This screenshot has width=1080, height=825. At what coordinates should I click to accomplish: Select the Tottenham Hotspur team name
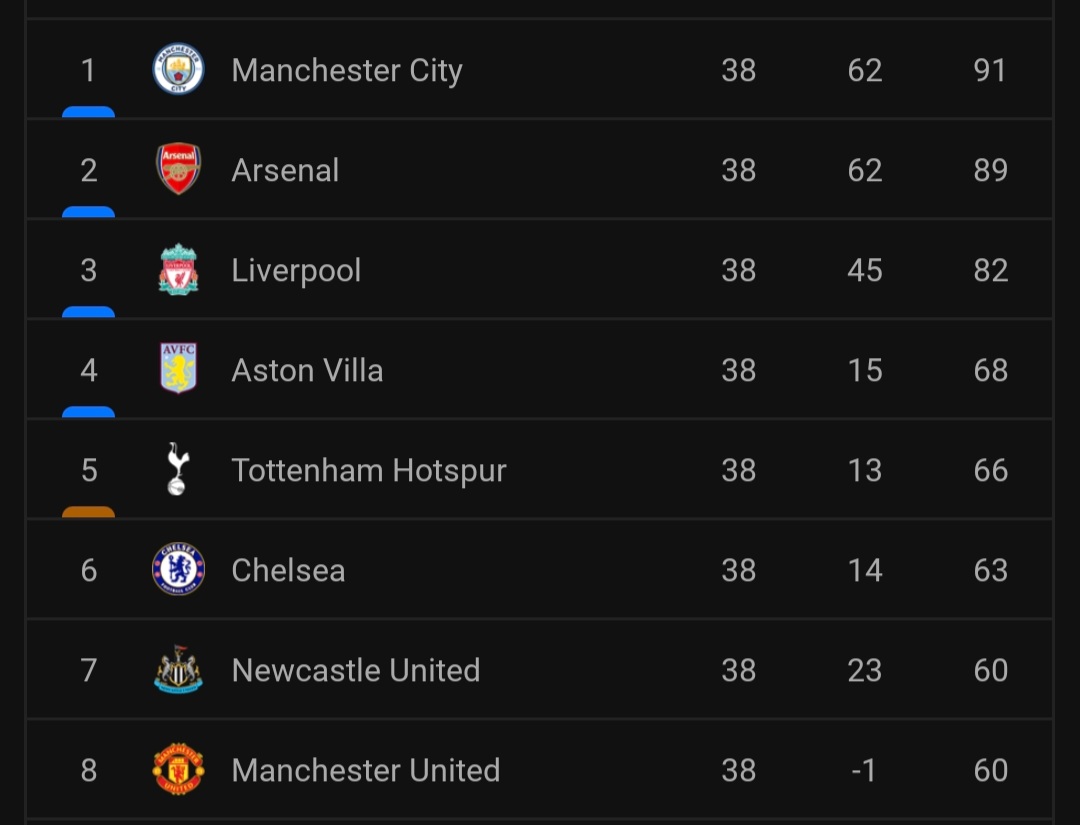coord(369,471)
